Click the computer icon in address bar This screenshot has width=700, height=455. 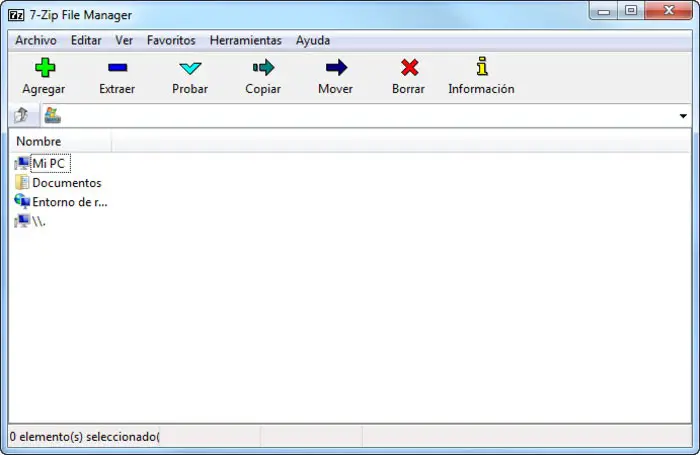(x=52, y=115)
